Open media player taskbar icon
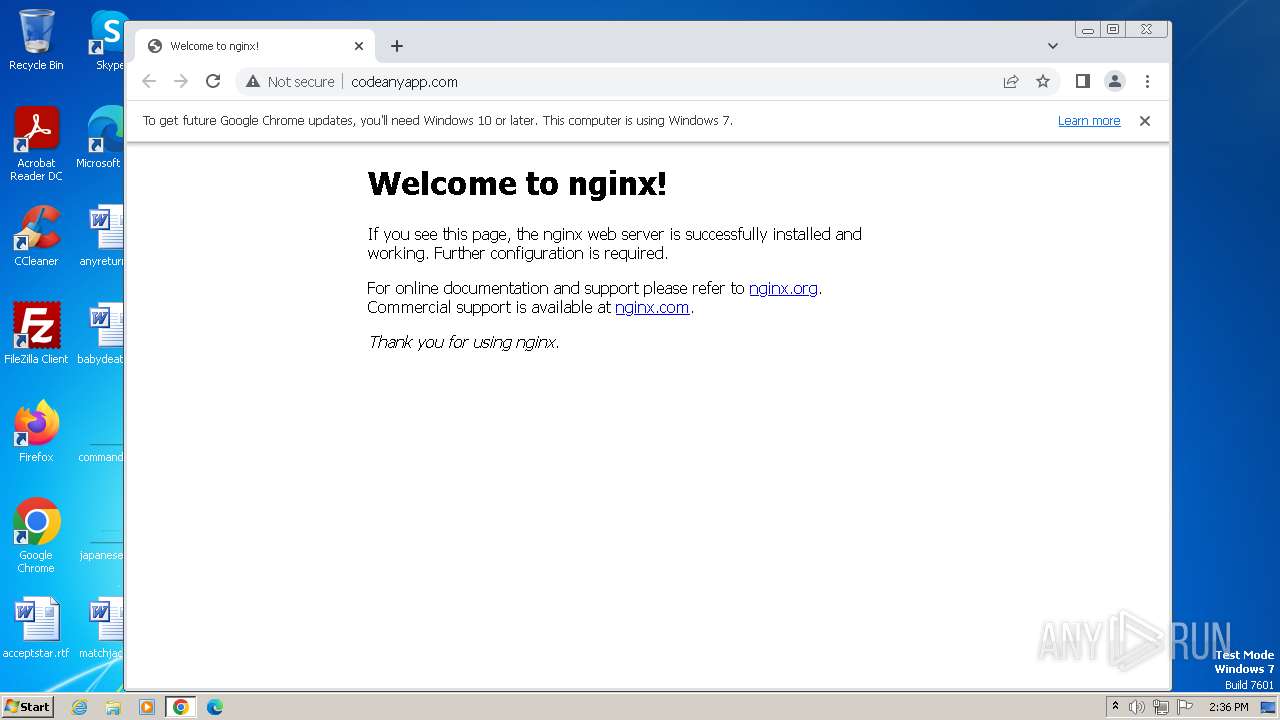 pyautogui.click(x=147, y=707)
